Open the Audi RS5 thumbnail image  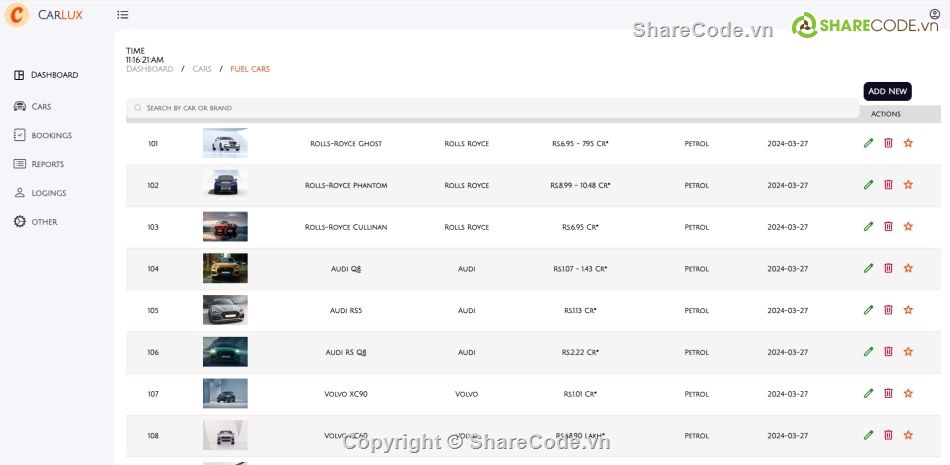[x=225, y=310]
